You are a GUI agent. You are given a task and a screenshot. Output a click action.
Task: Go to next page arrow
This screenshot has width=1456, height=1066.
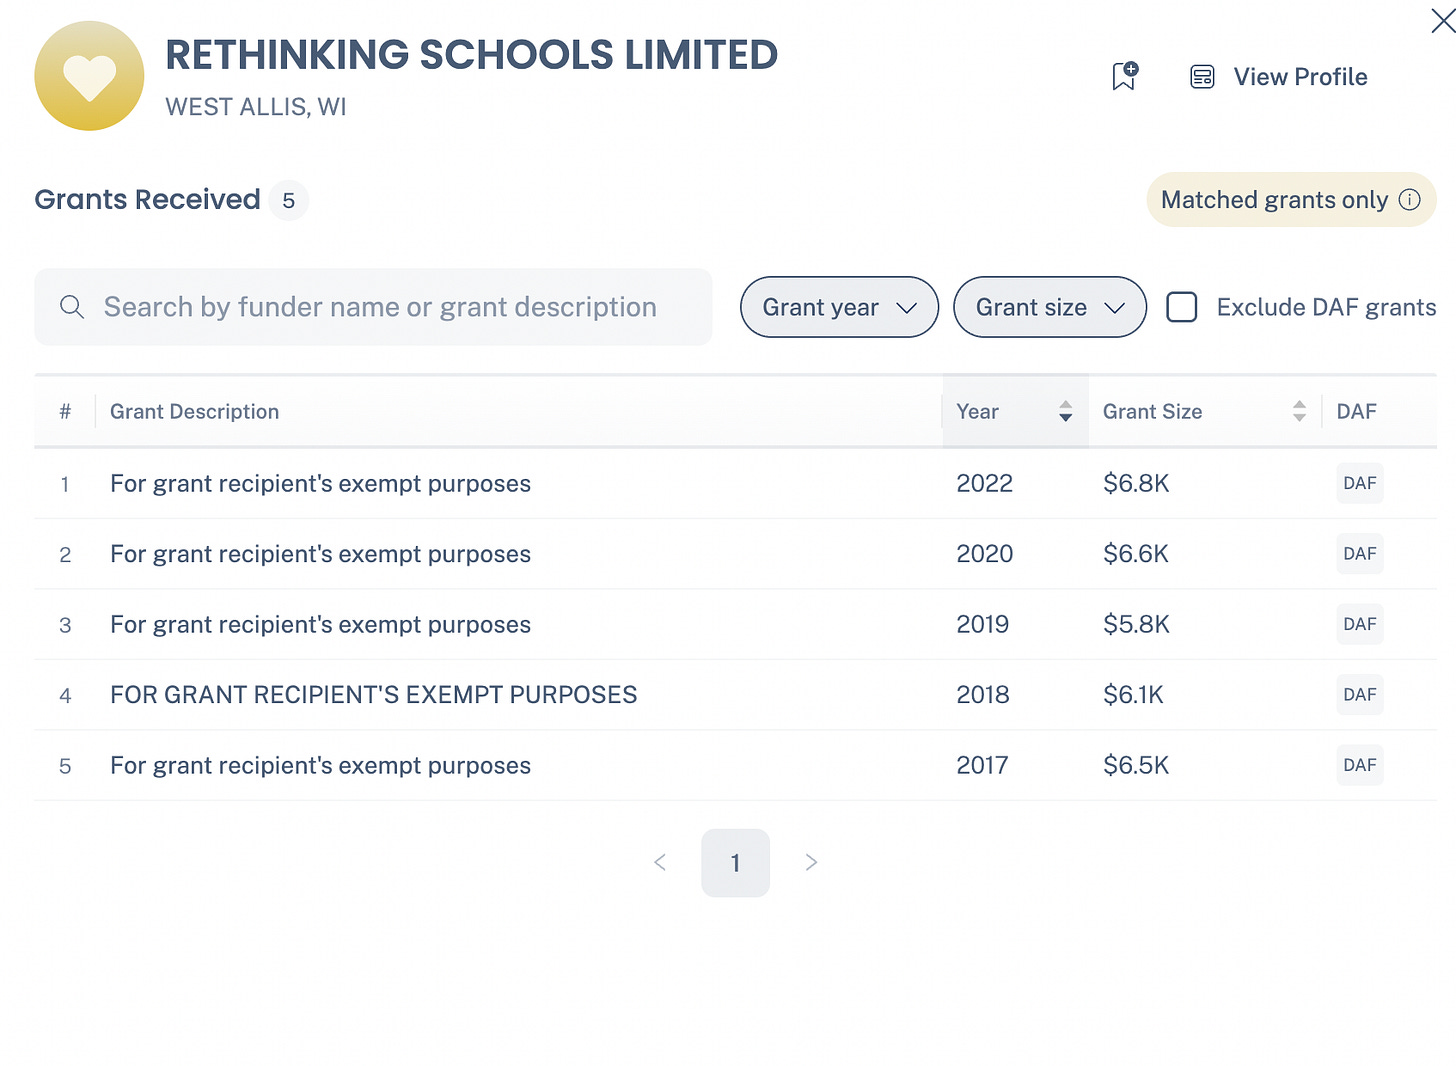point(811,862)
